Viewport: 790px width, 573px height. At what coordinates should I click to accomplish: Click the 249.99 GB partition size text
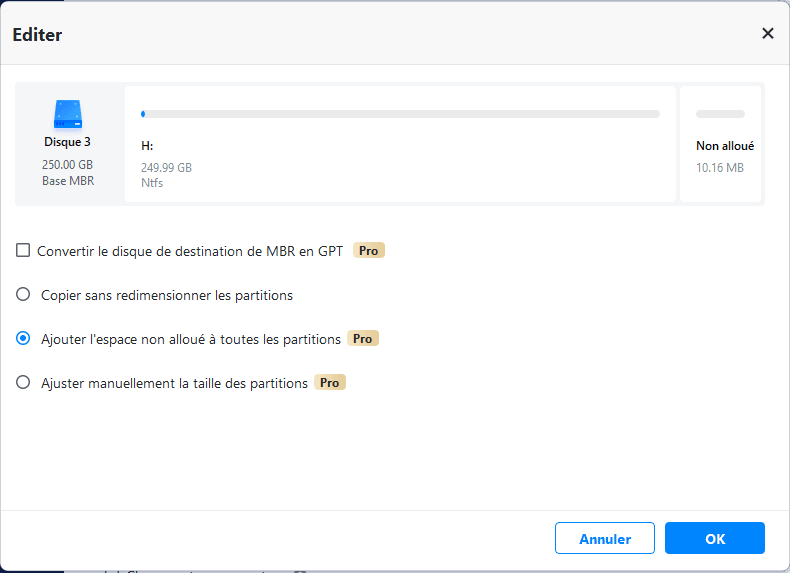pos(166,168)
